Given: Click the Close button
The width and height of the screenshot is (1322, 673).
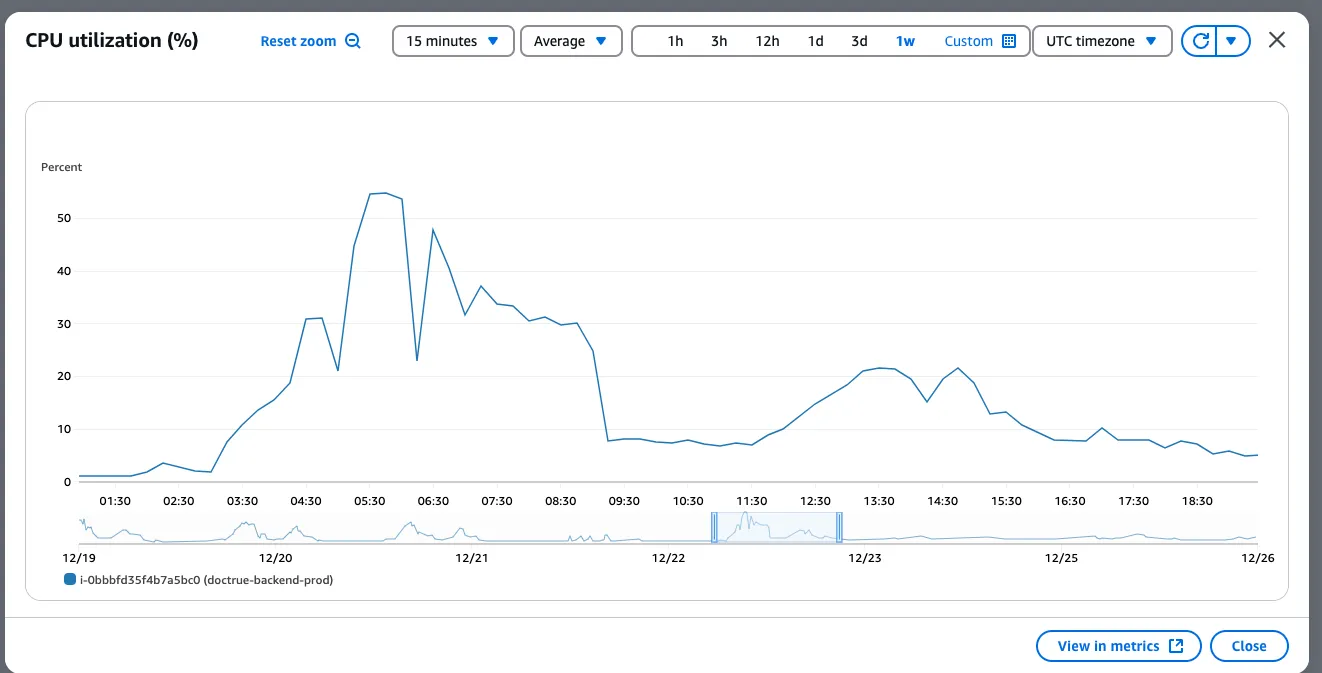Looking at the screenshot, I should 1249,645.
